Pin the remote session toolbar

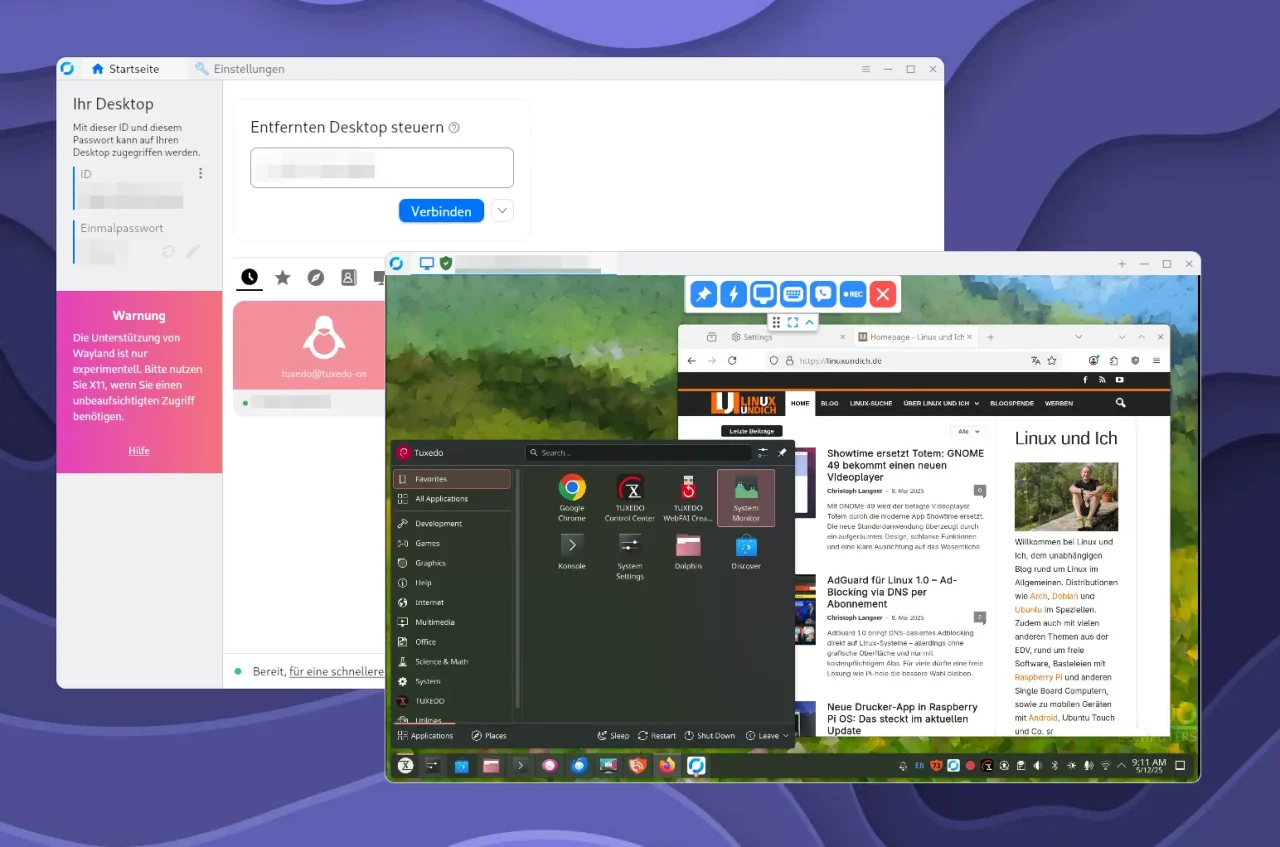(704, 294)
